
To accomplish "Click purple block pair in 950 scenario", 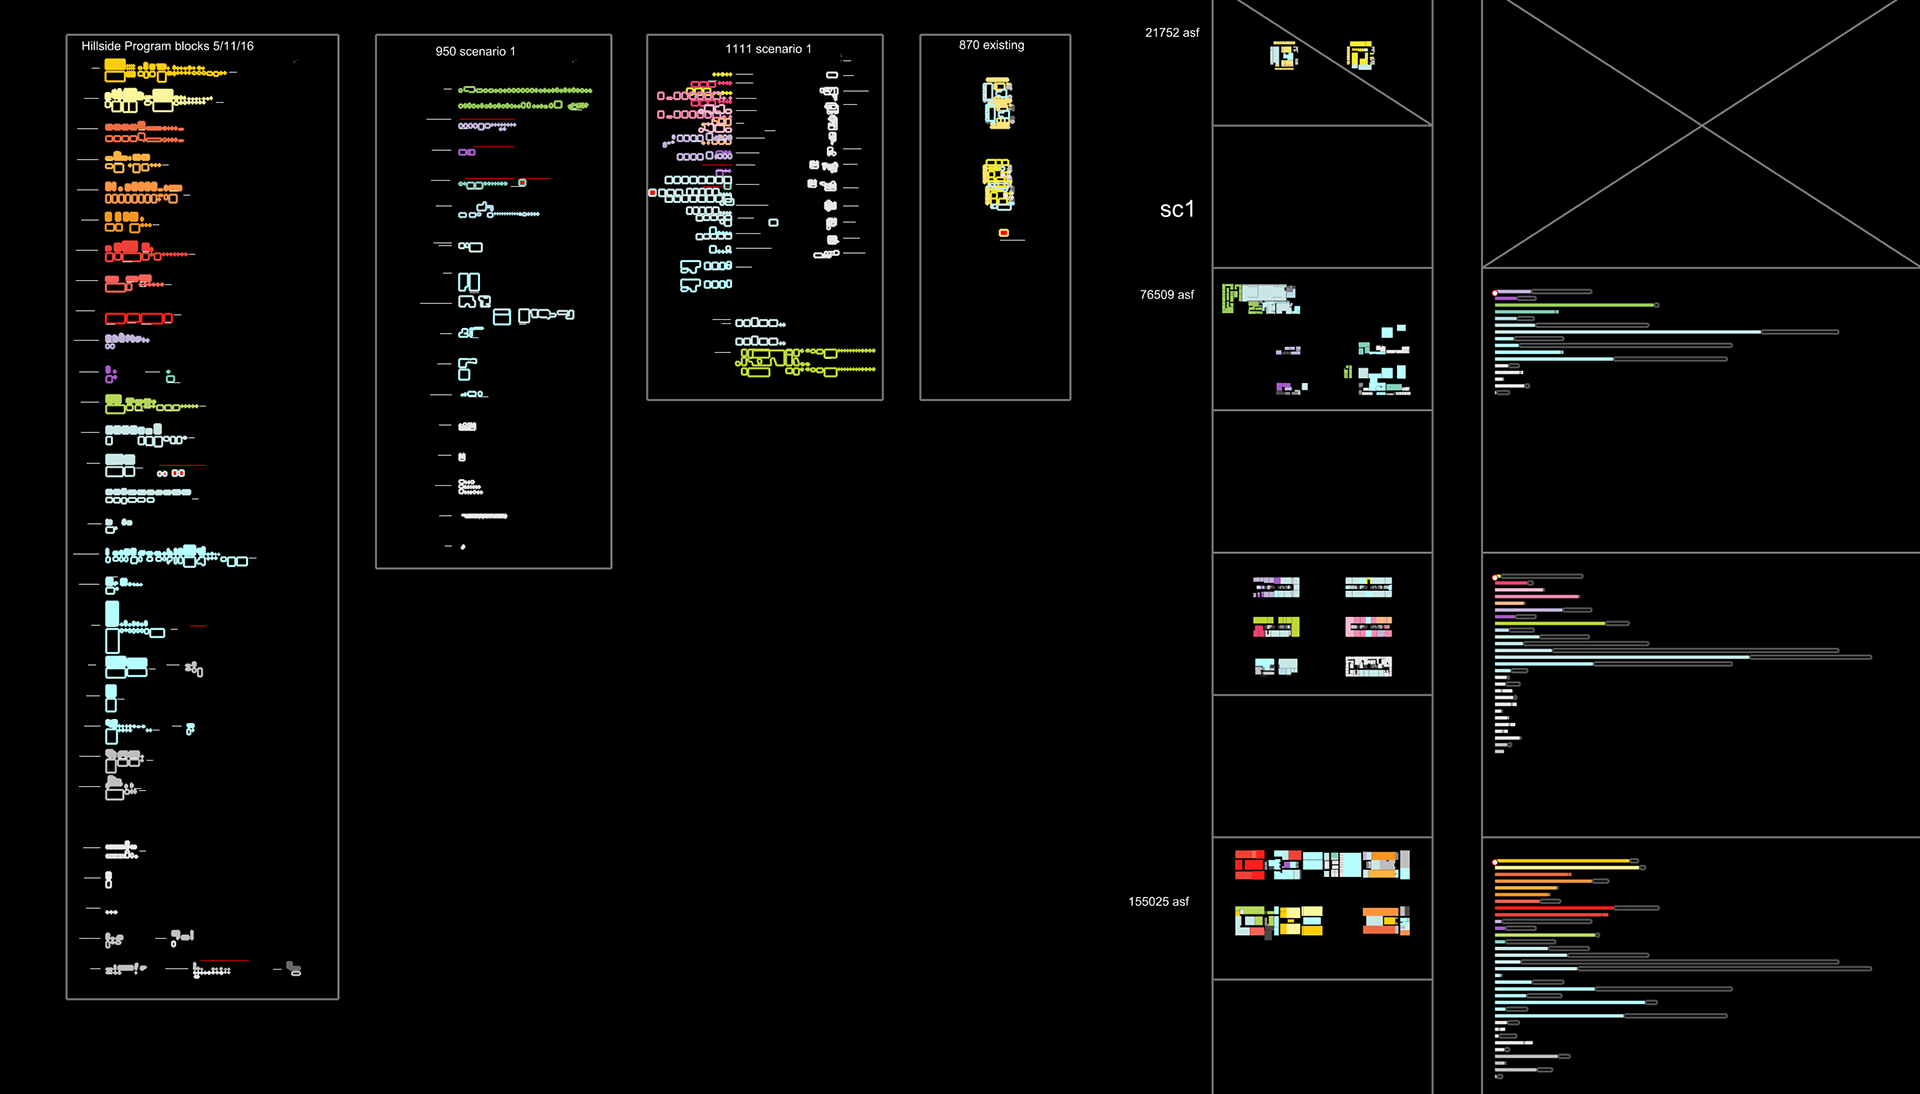I will click(467, 152).
